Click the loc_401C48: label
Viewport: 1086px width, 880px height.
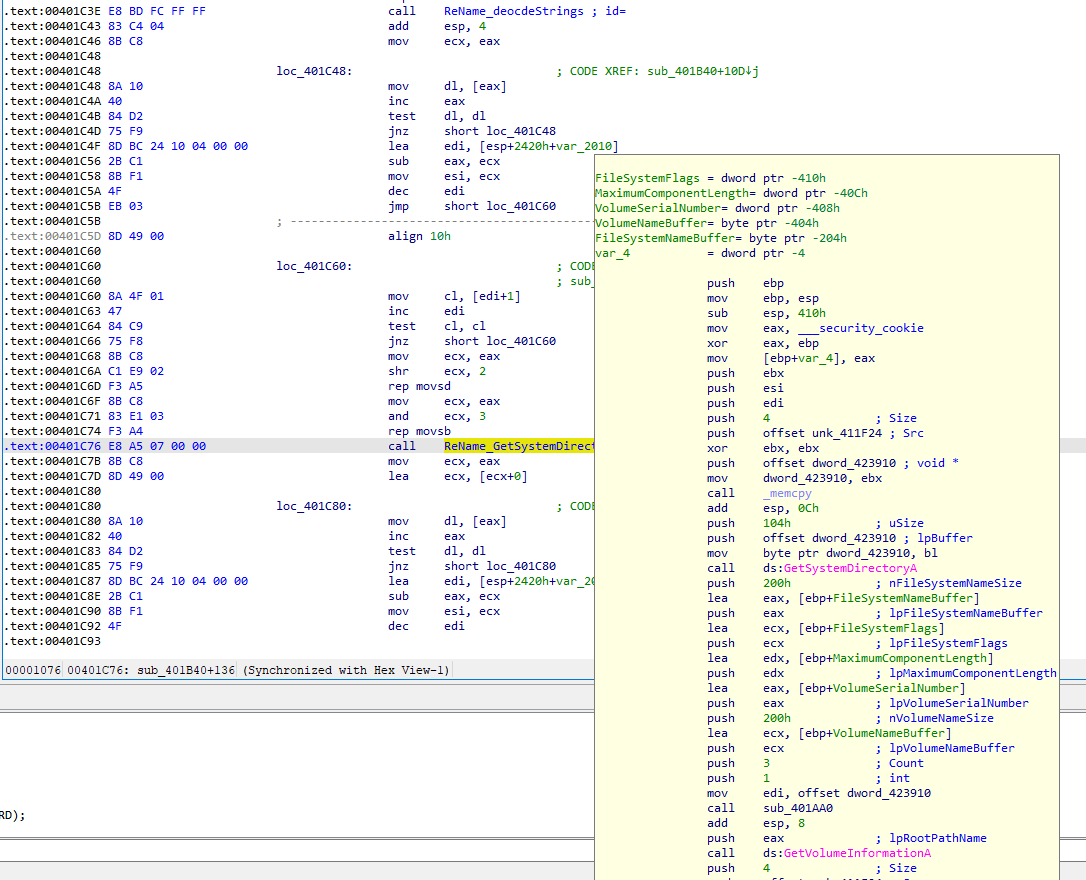(x=314, y=71)
